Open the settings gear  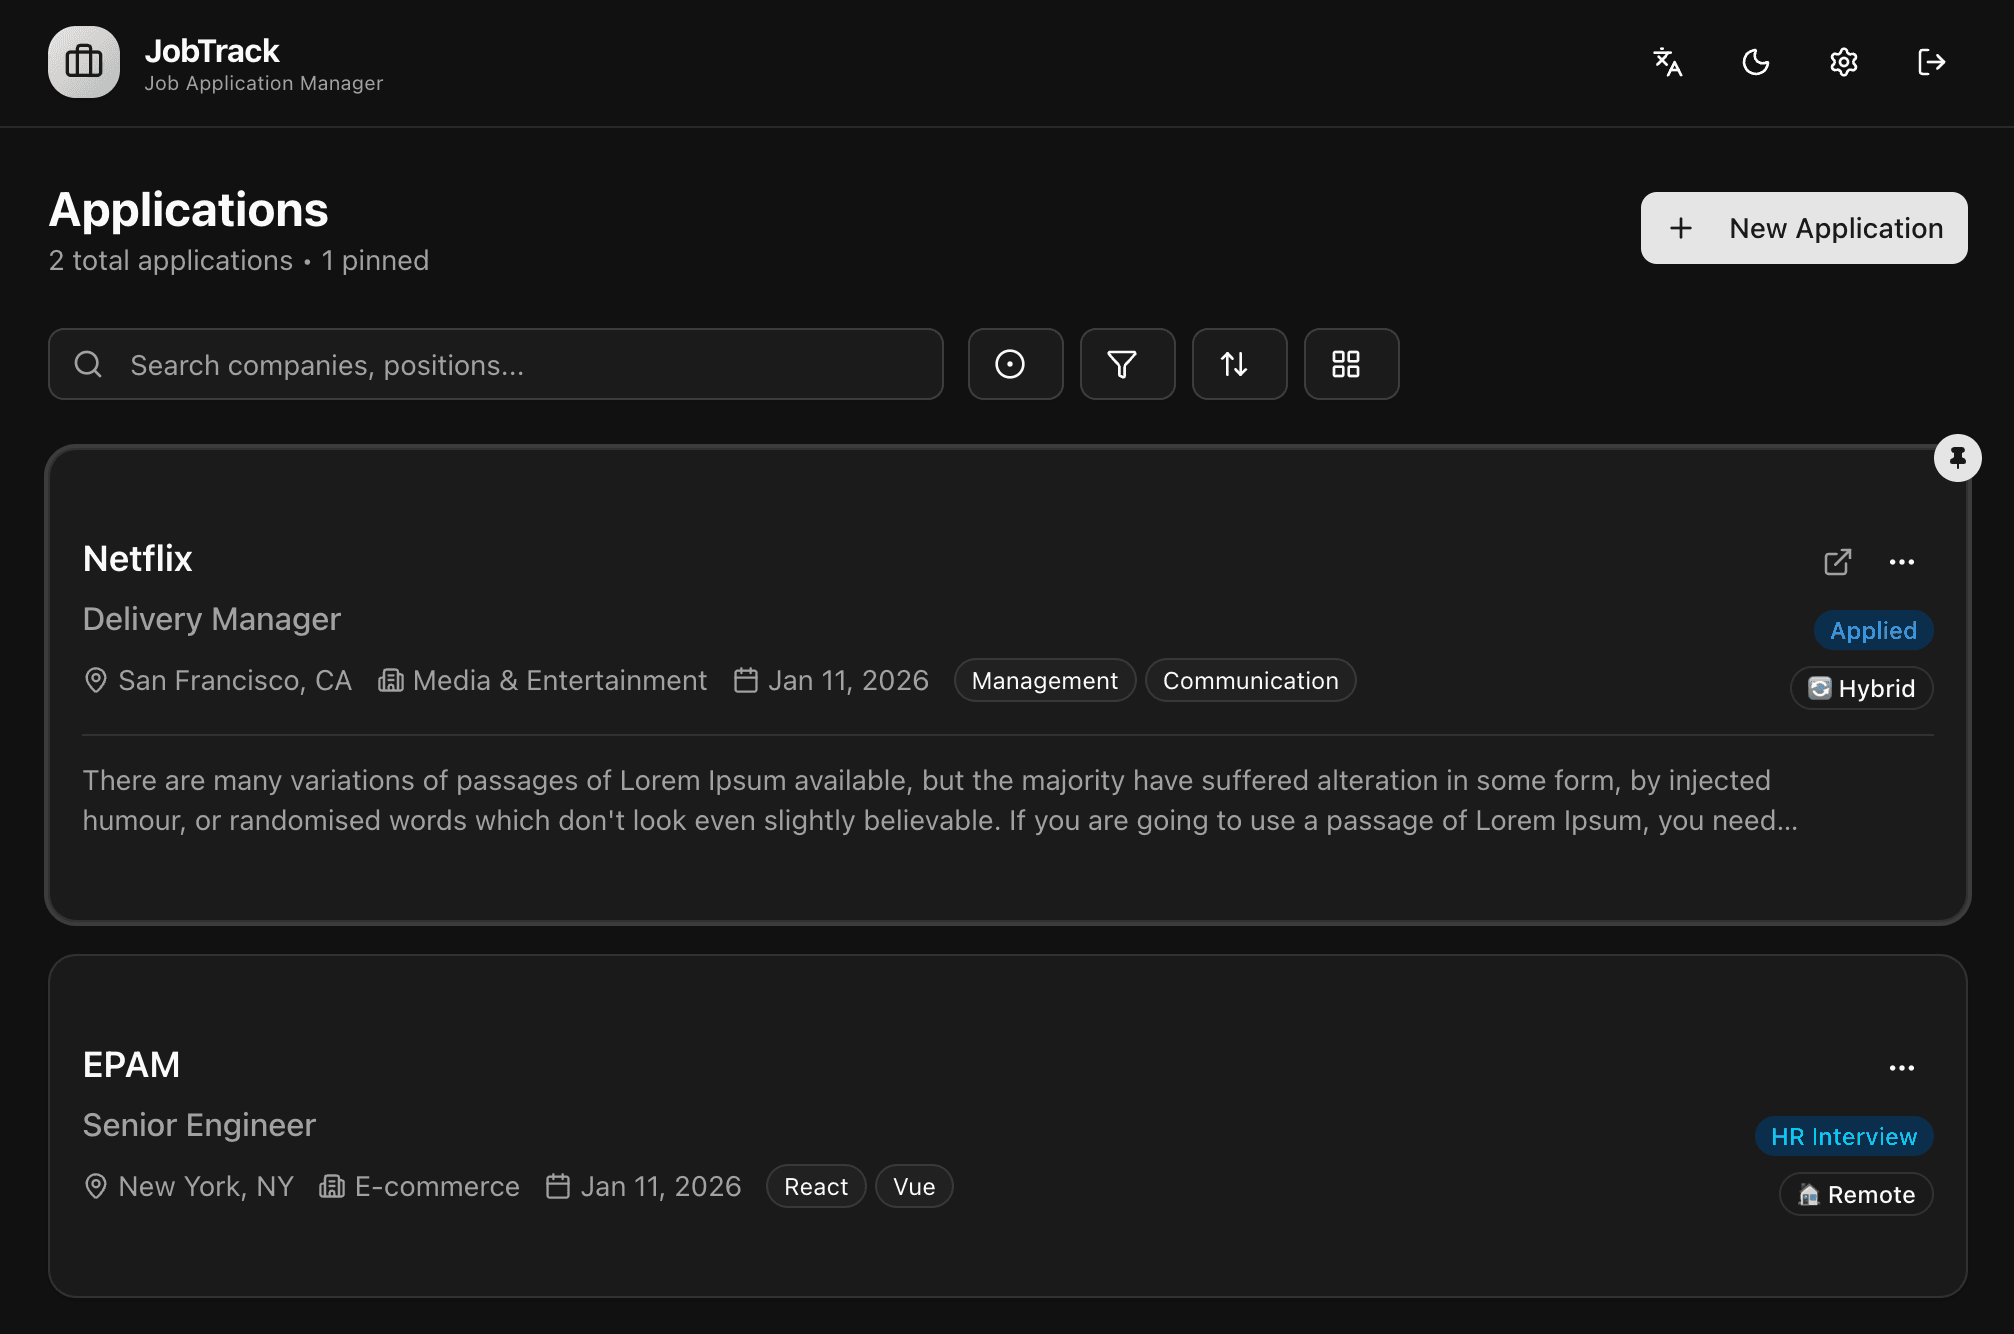click(1843, 62)
